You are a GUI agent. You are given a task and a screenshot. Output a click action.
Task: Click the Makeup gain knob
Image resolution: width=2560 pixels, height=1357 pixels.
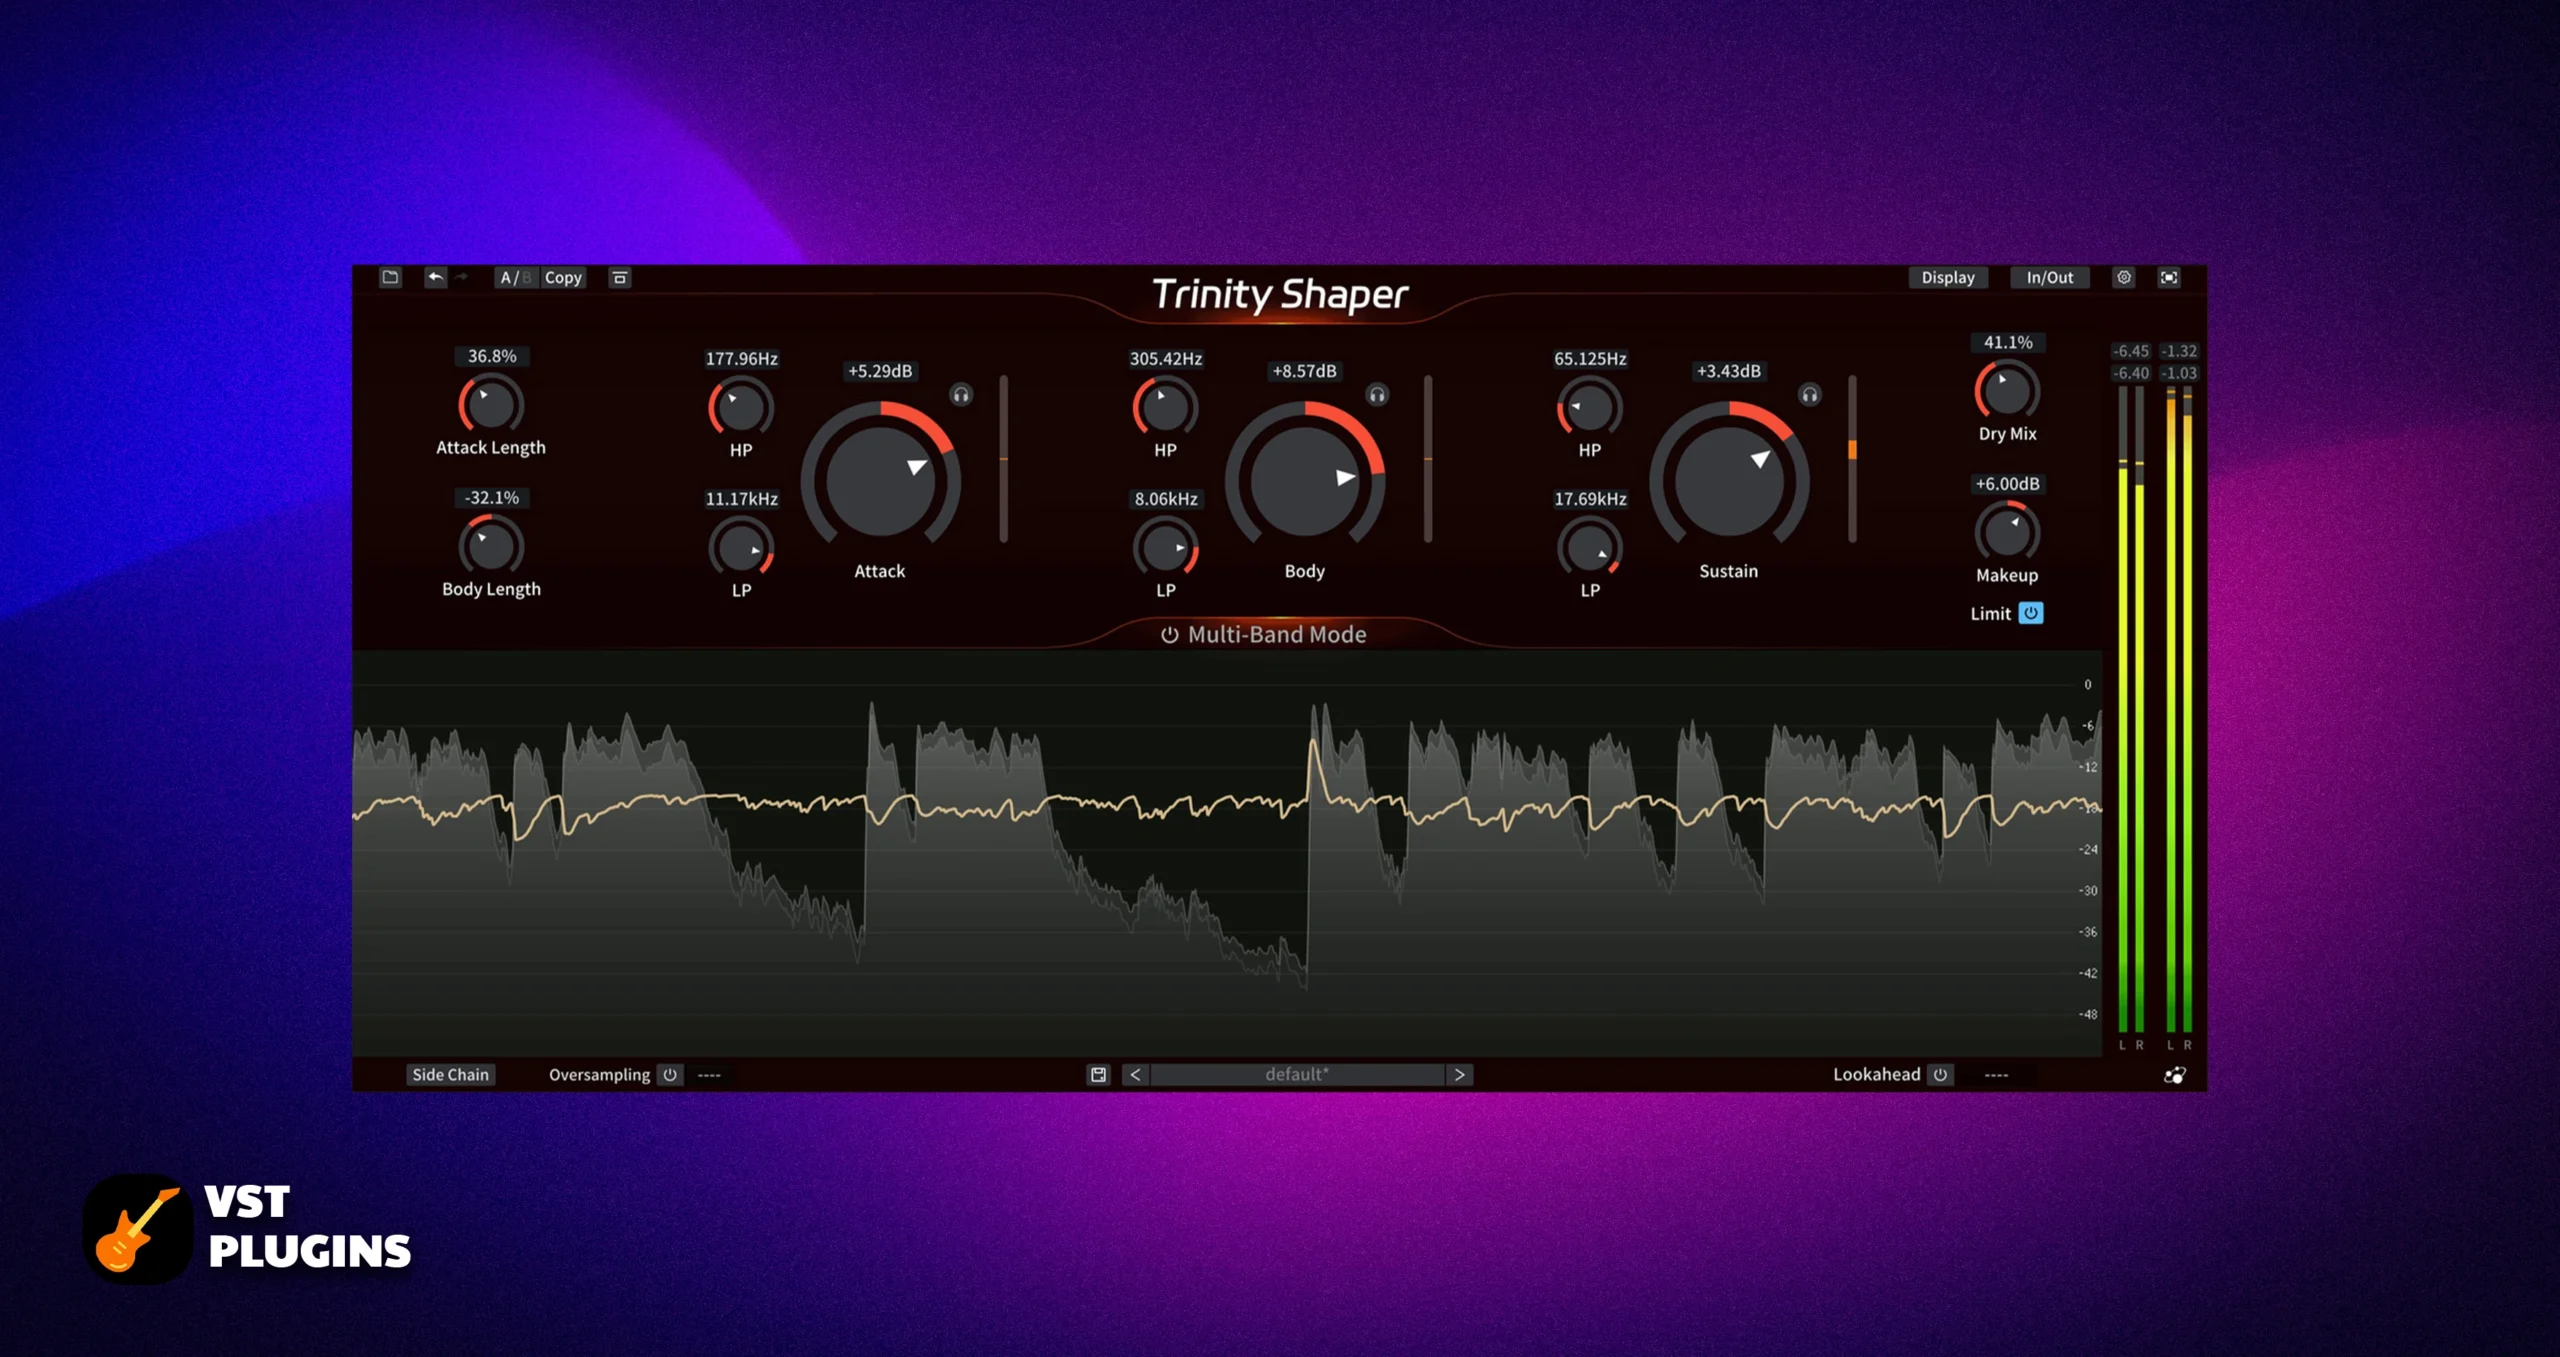2007,532
